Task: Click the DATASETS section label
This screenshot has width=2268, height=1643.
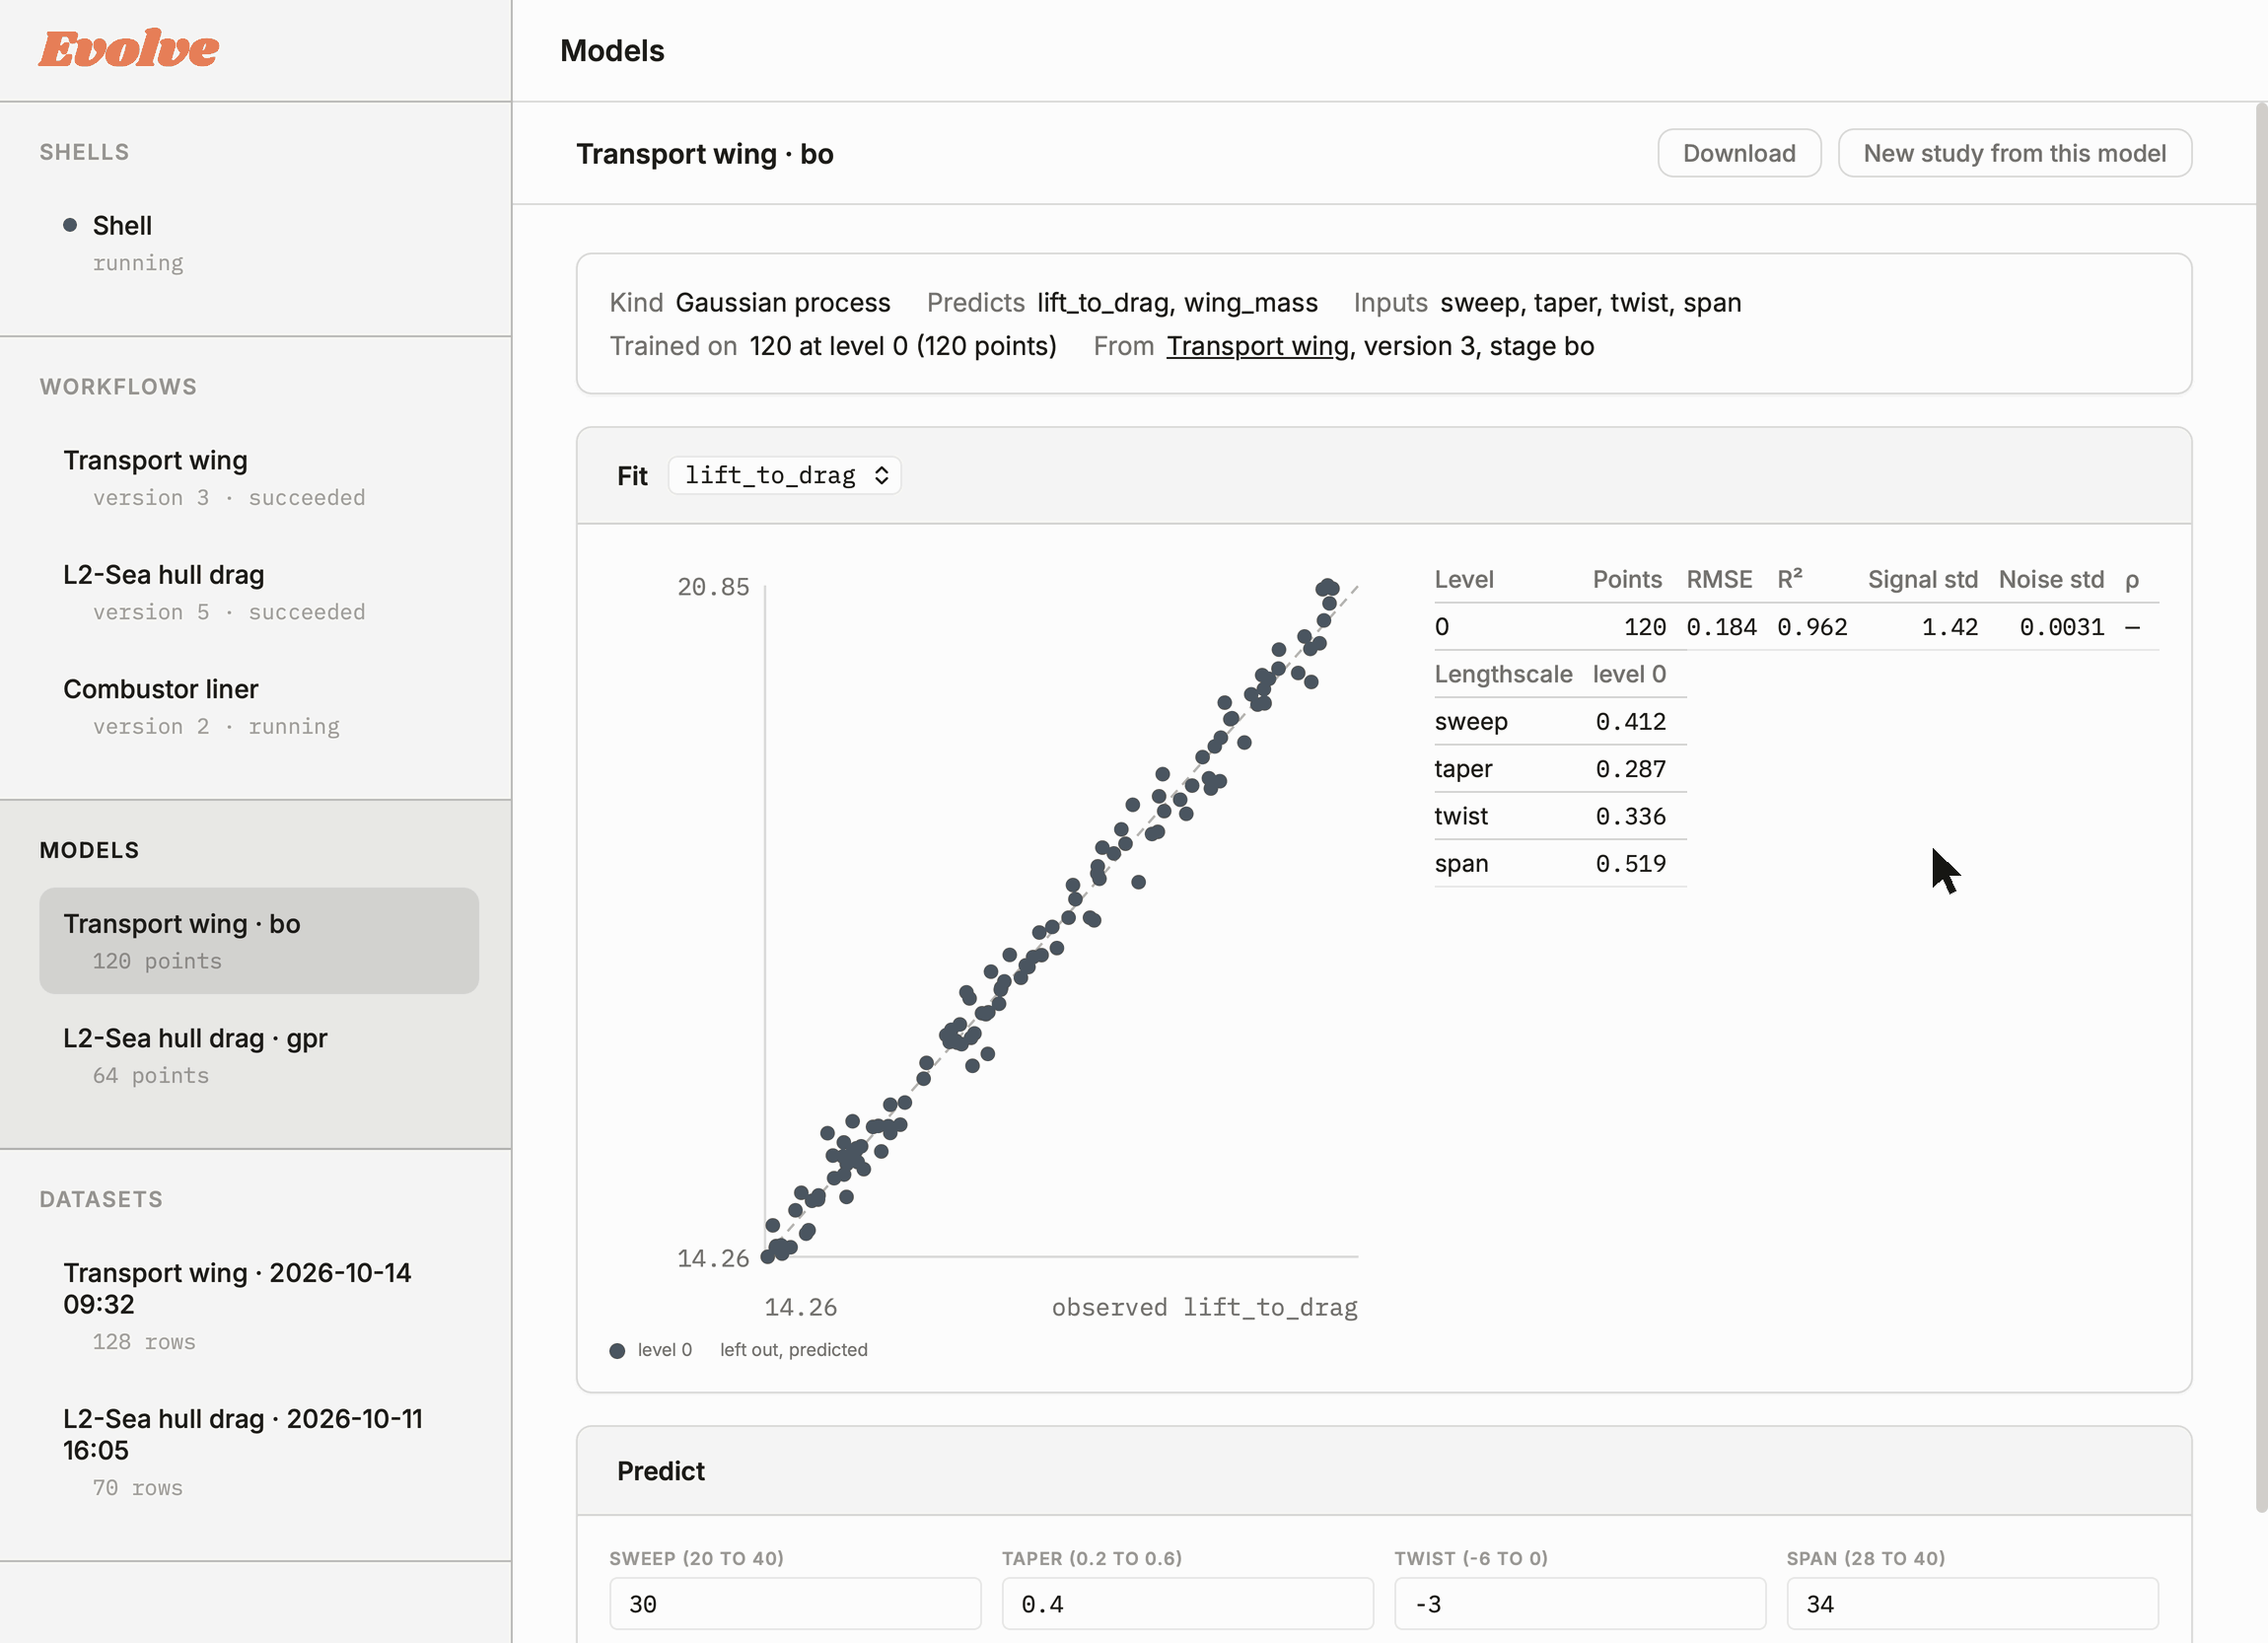Action: coord(101,1200)
